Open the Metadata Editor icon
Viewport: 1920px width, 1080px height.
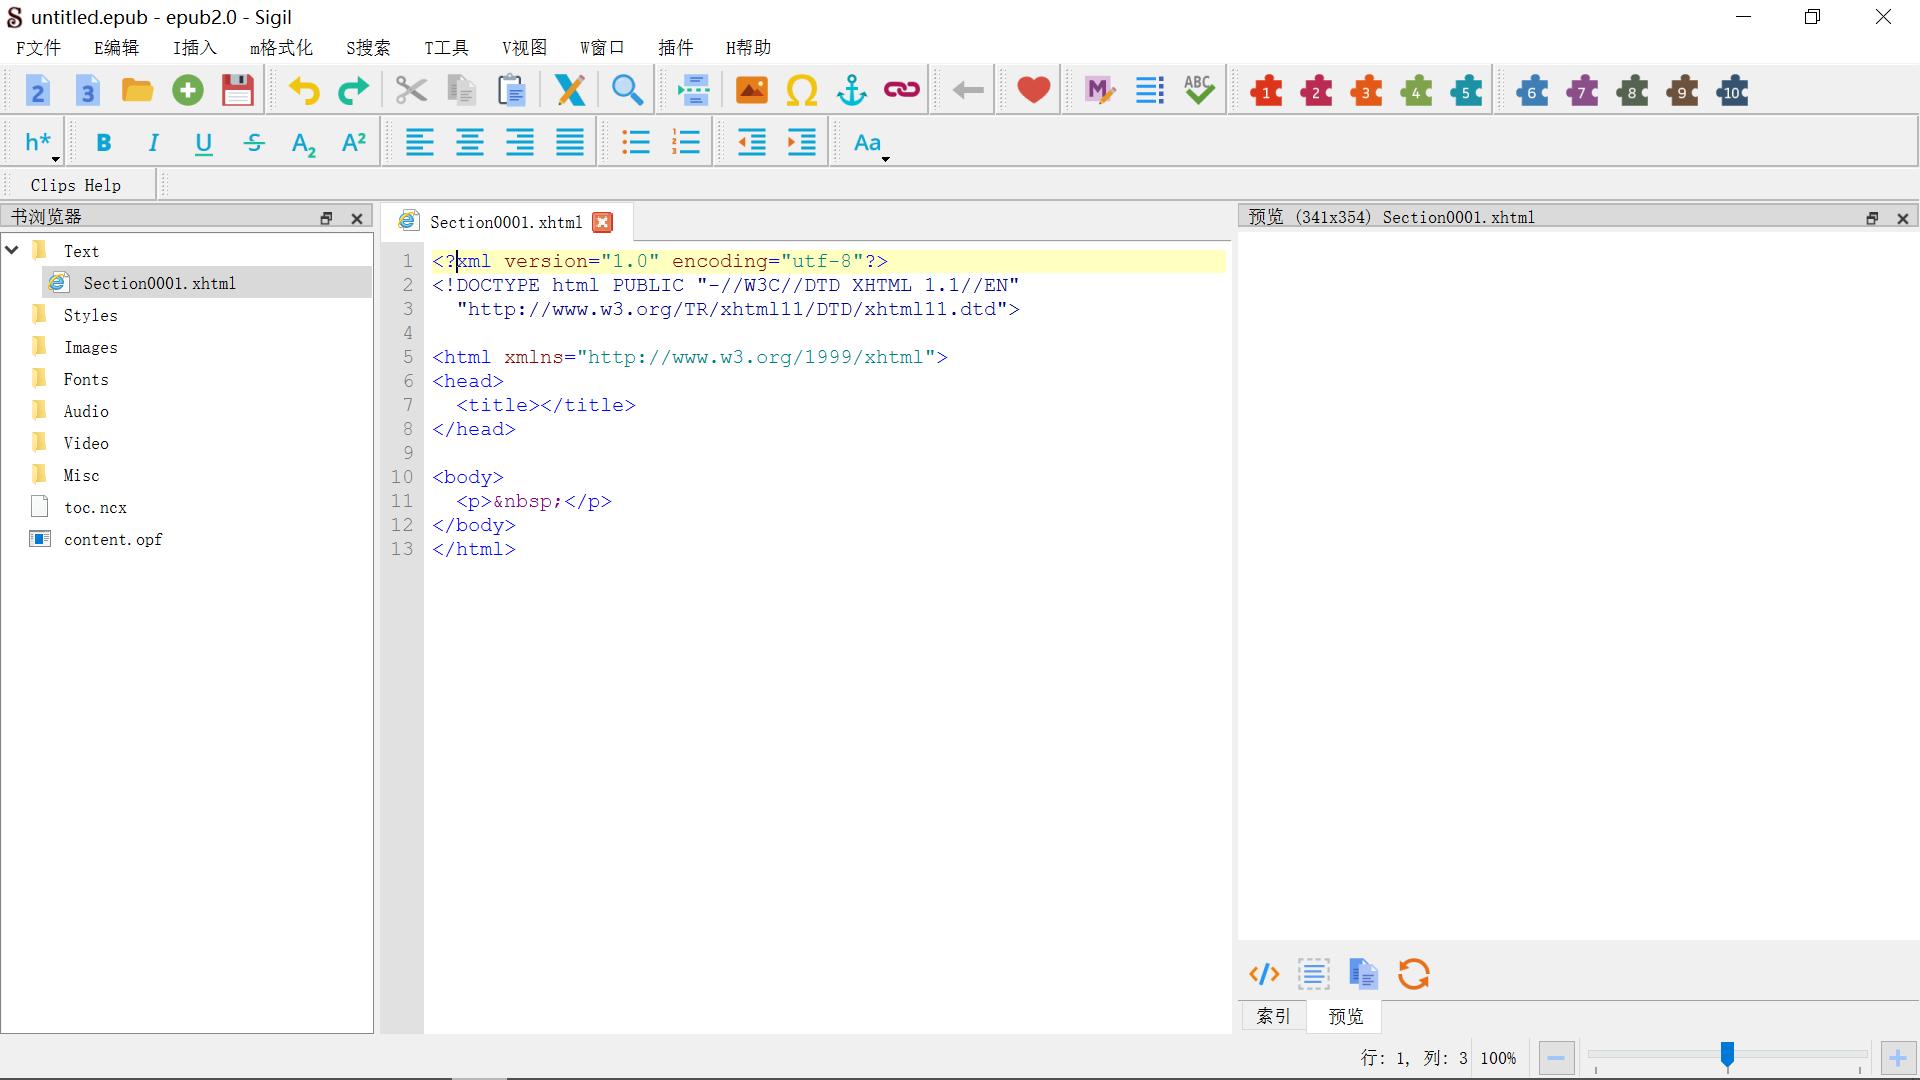(x=1099, y=91)
